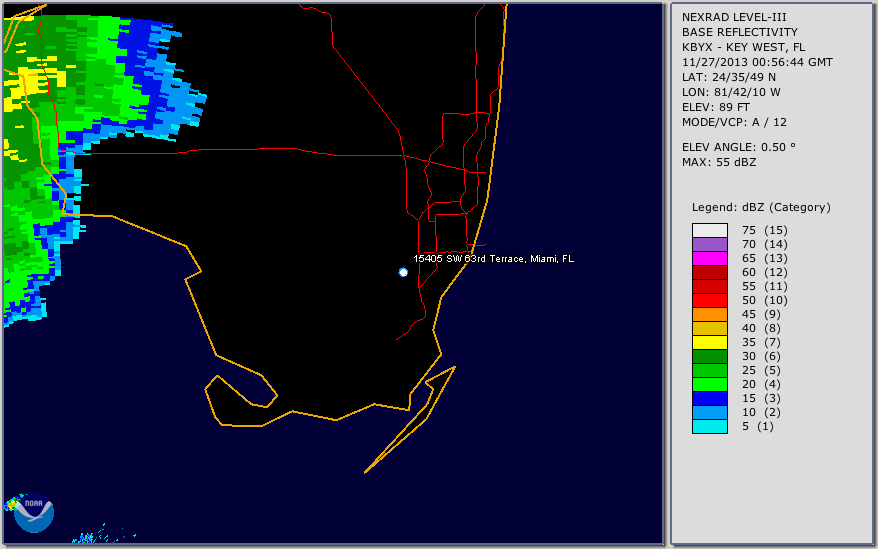Click the 10 (2) legend label
878x549 pixels.
[x=761, y=412]
